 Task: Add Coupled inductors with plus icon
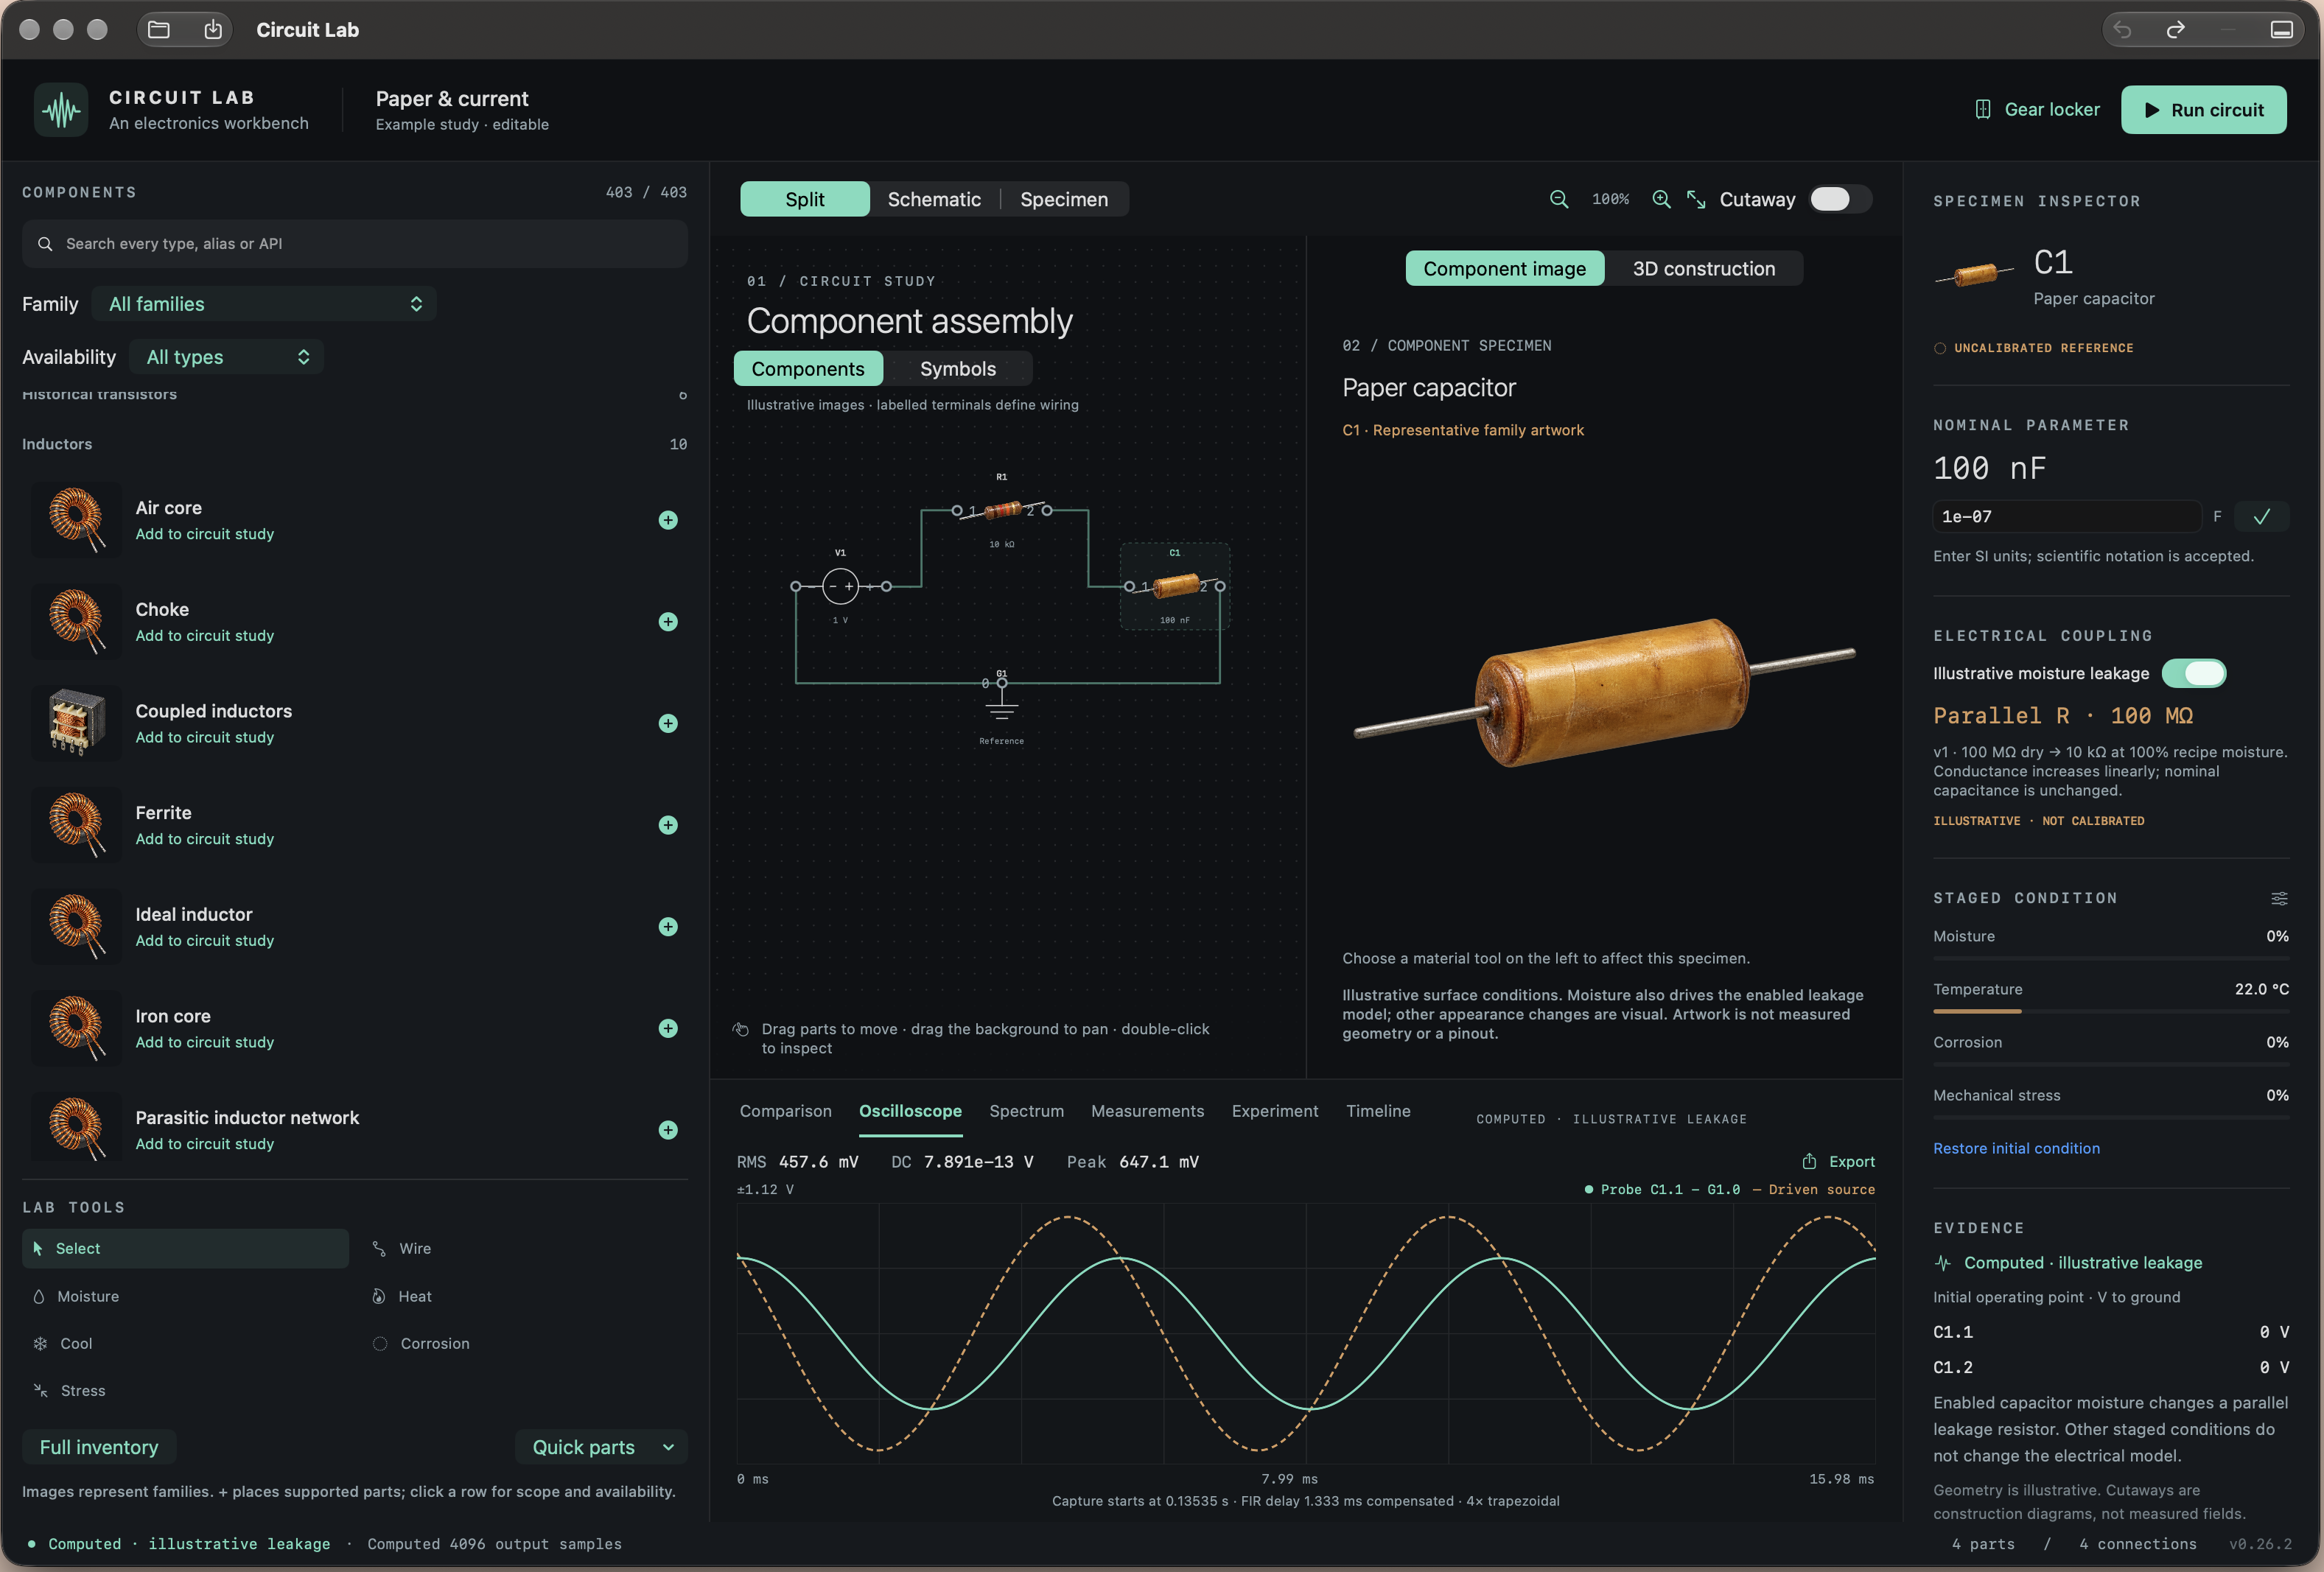click(x=668, y=723)
